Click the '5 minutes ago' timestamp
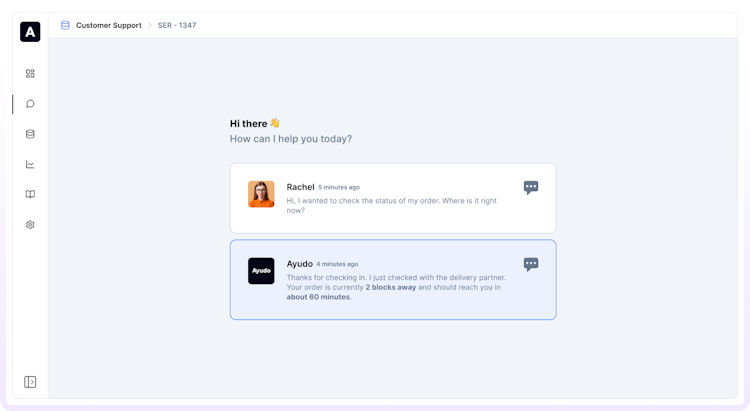750x411 pixels. click(x=339, y=188)
